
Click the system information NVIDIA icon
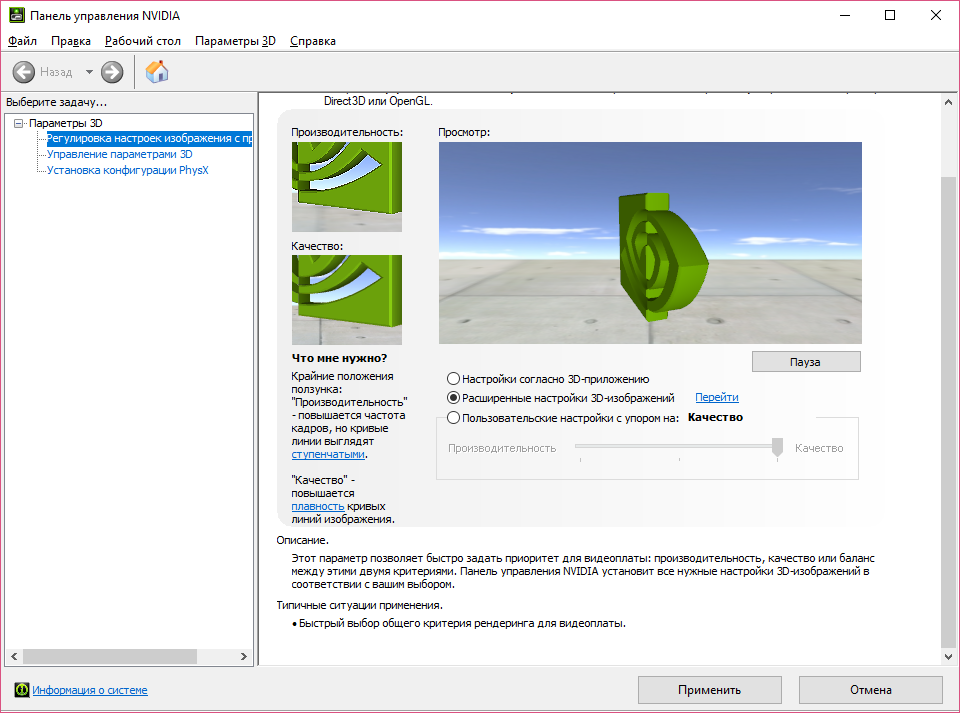21,690
